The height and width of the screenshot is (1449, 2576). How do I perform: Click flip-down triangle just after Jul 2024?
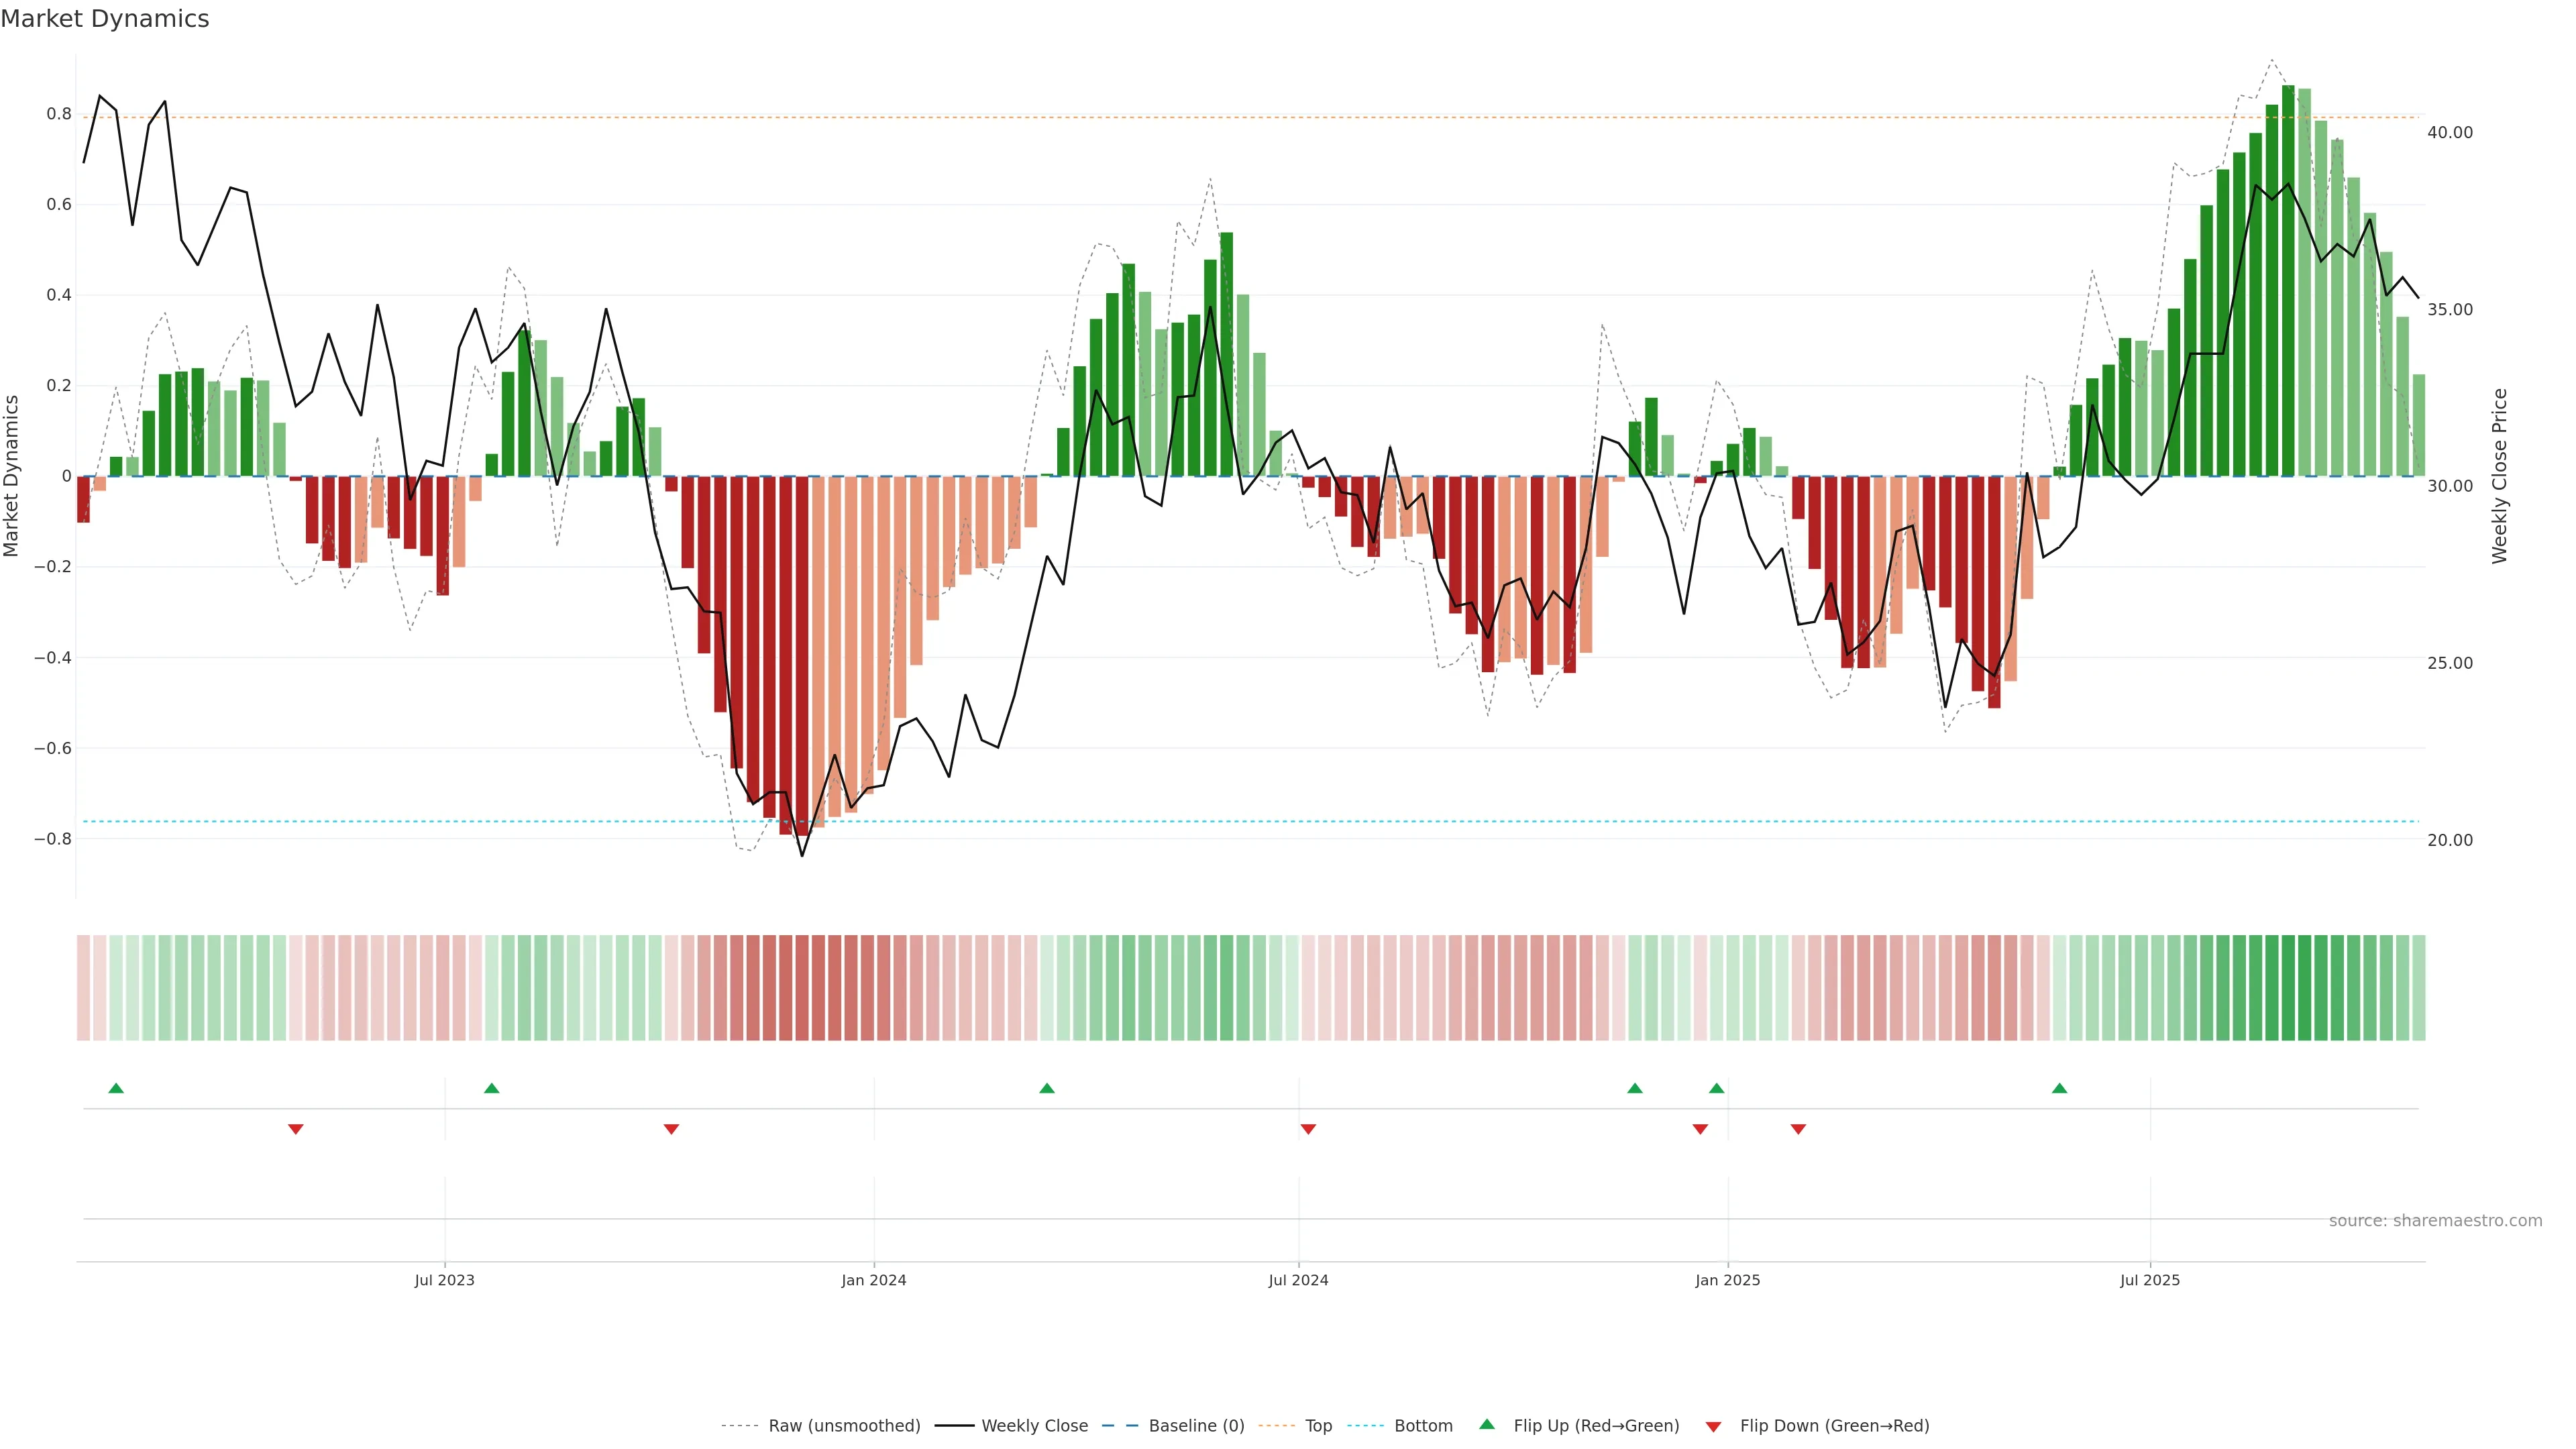coord(1308,1129)
